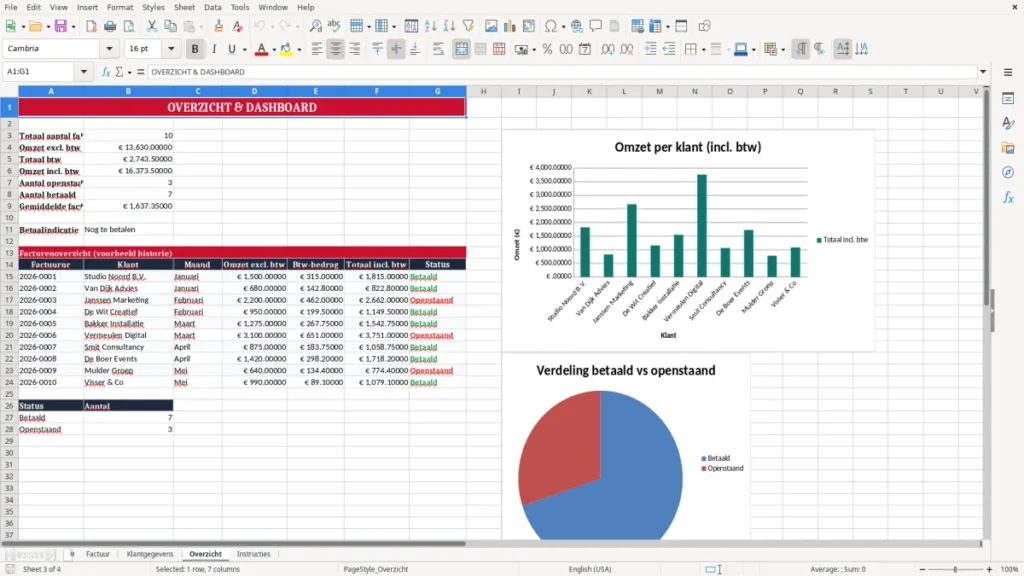
Task: Toggle Italic formatting
Action: (214, 49)
